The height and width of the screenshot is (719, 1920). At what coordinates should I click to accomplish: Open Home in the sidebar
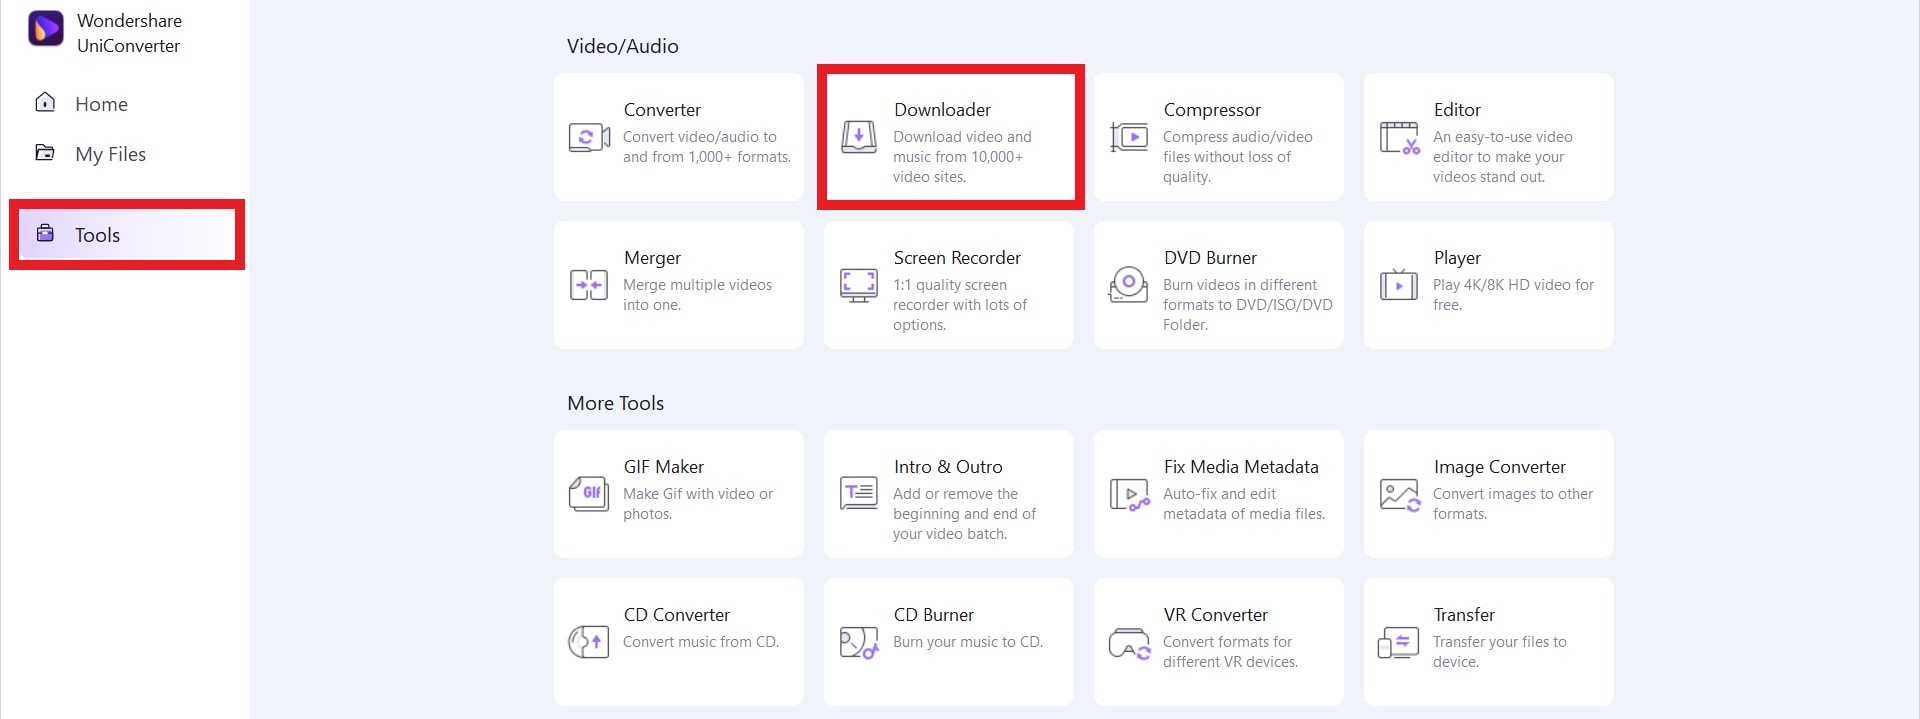(x=101, y=104)
